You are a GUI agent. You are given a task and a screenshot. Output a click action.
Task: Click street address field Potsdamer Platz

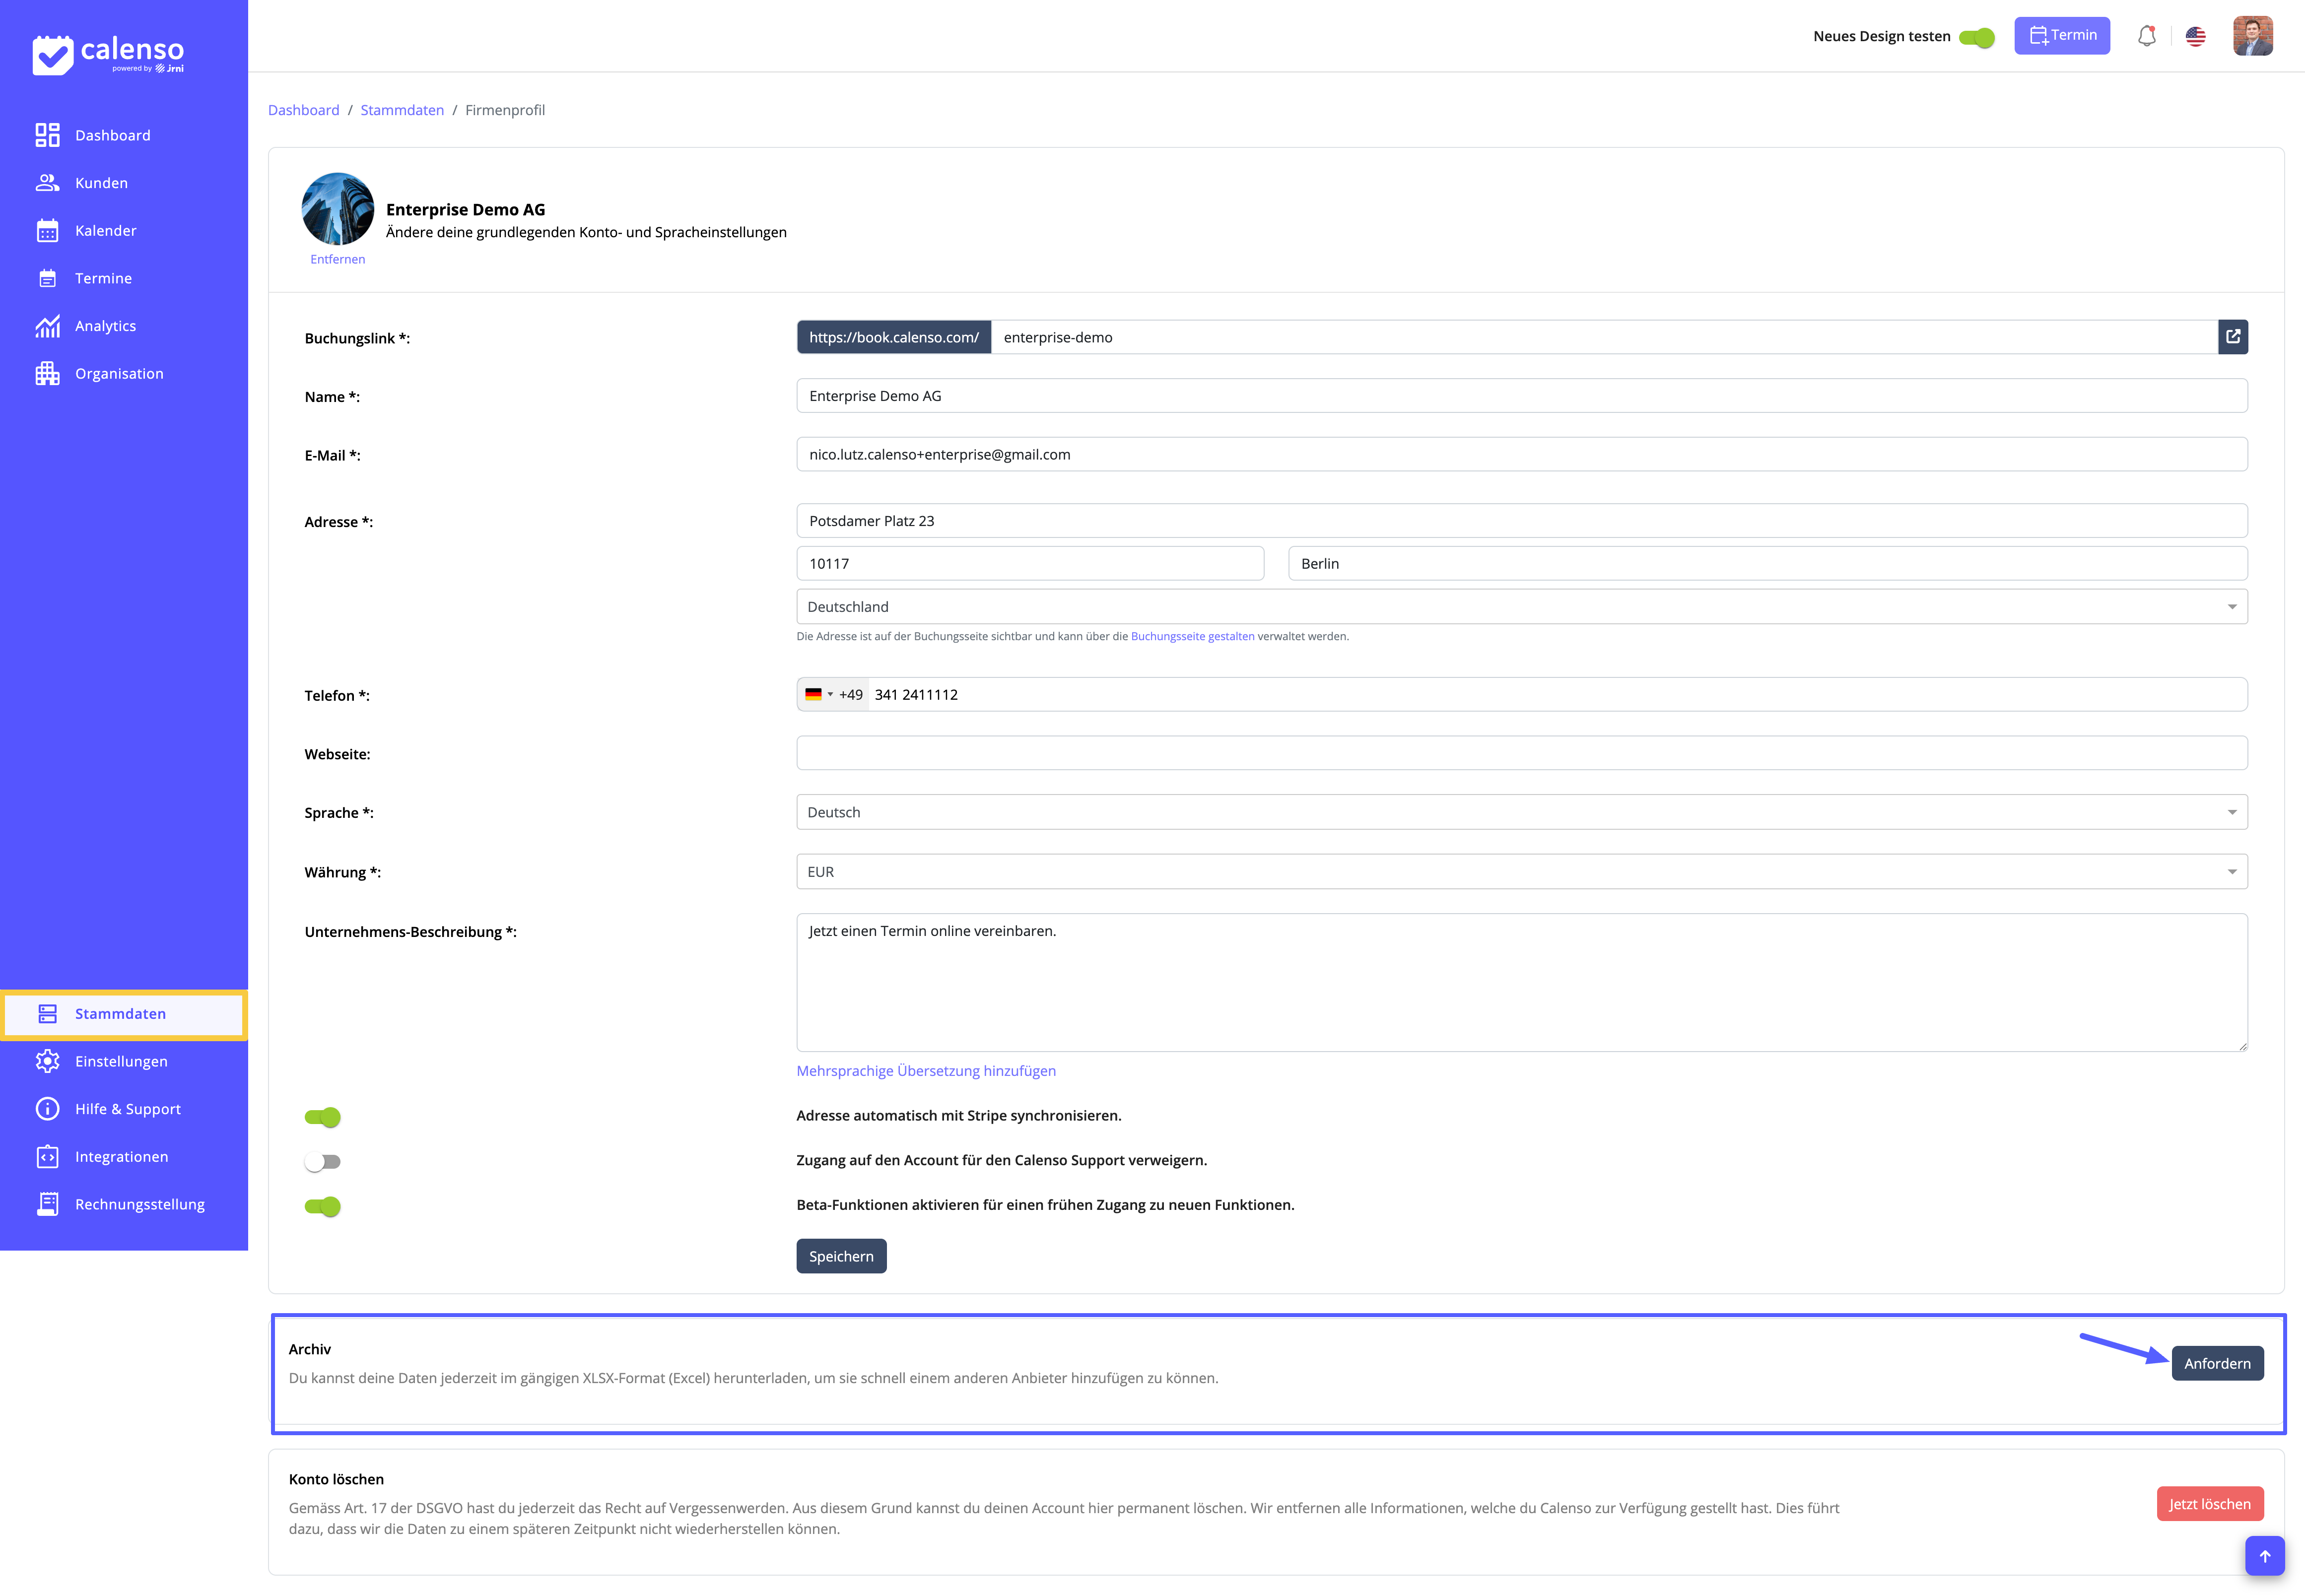coord(1521,521)
